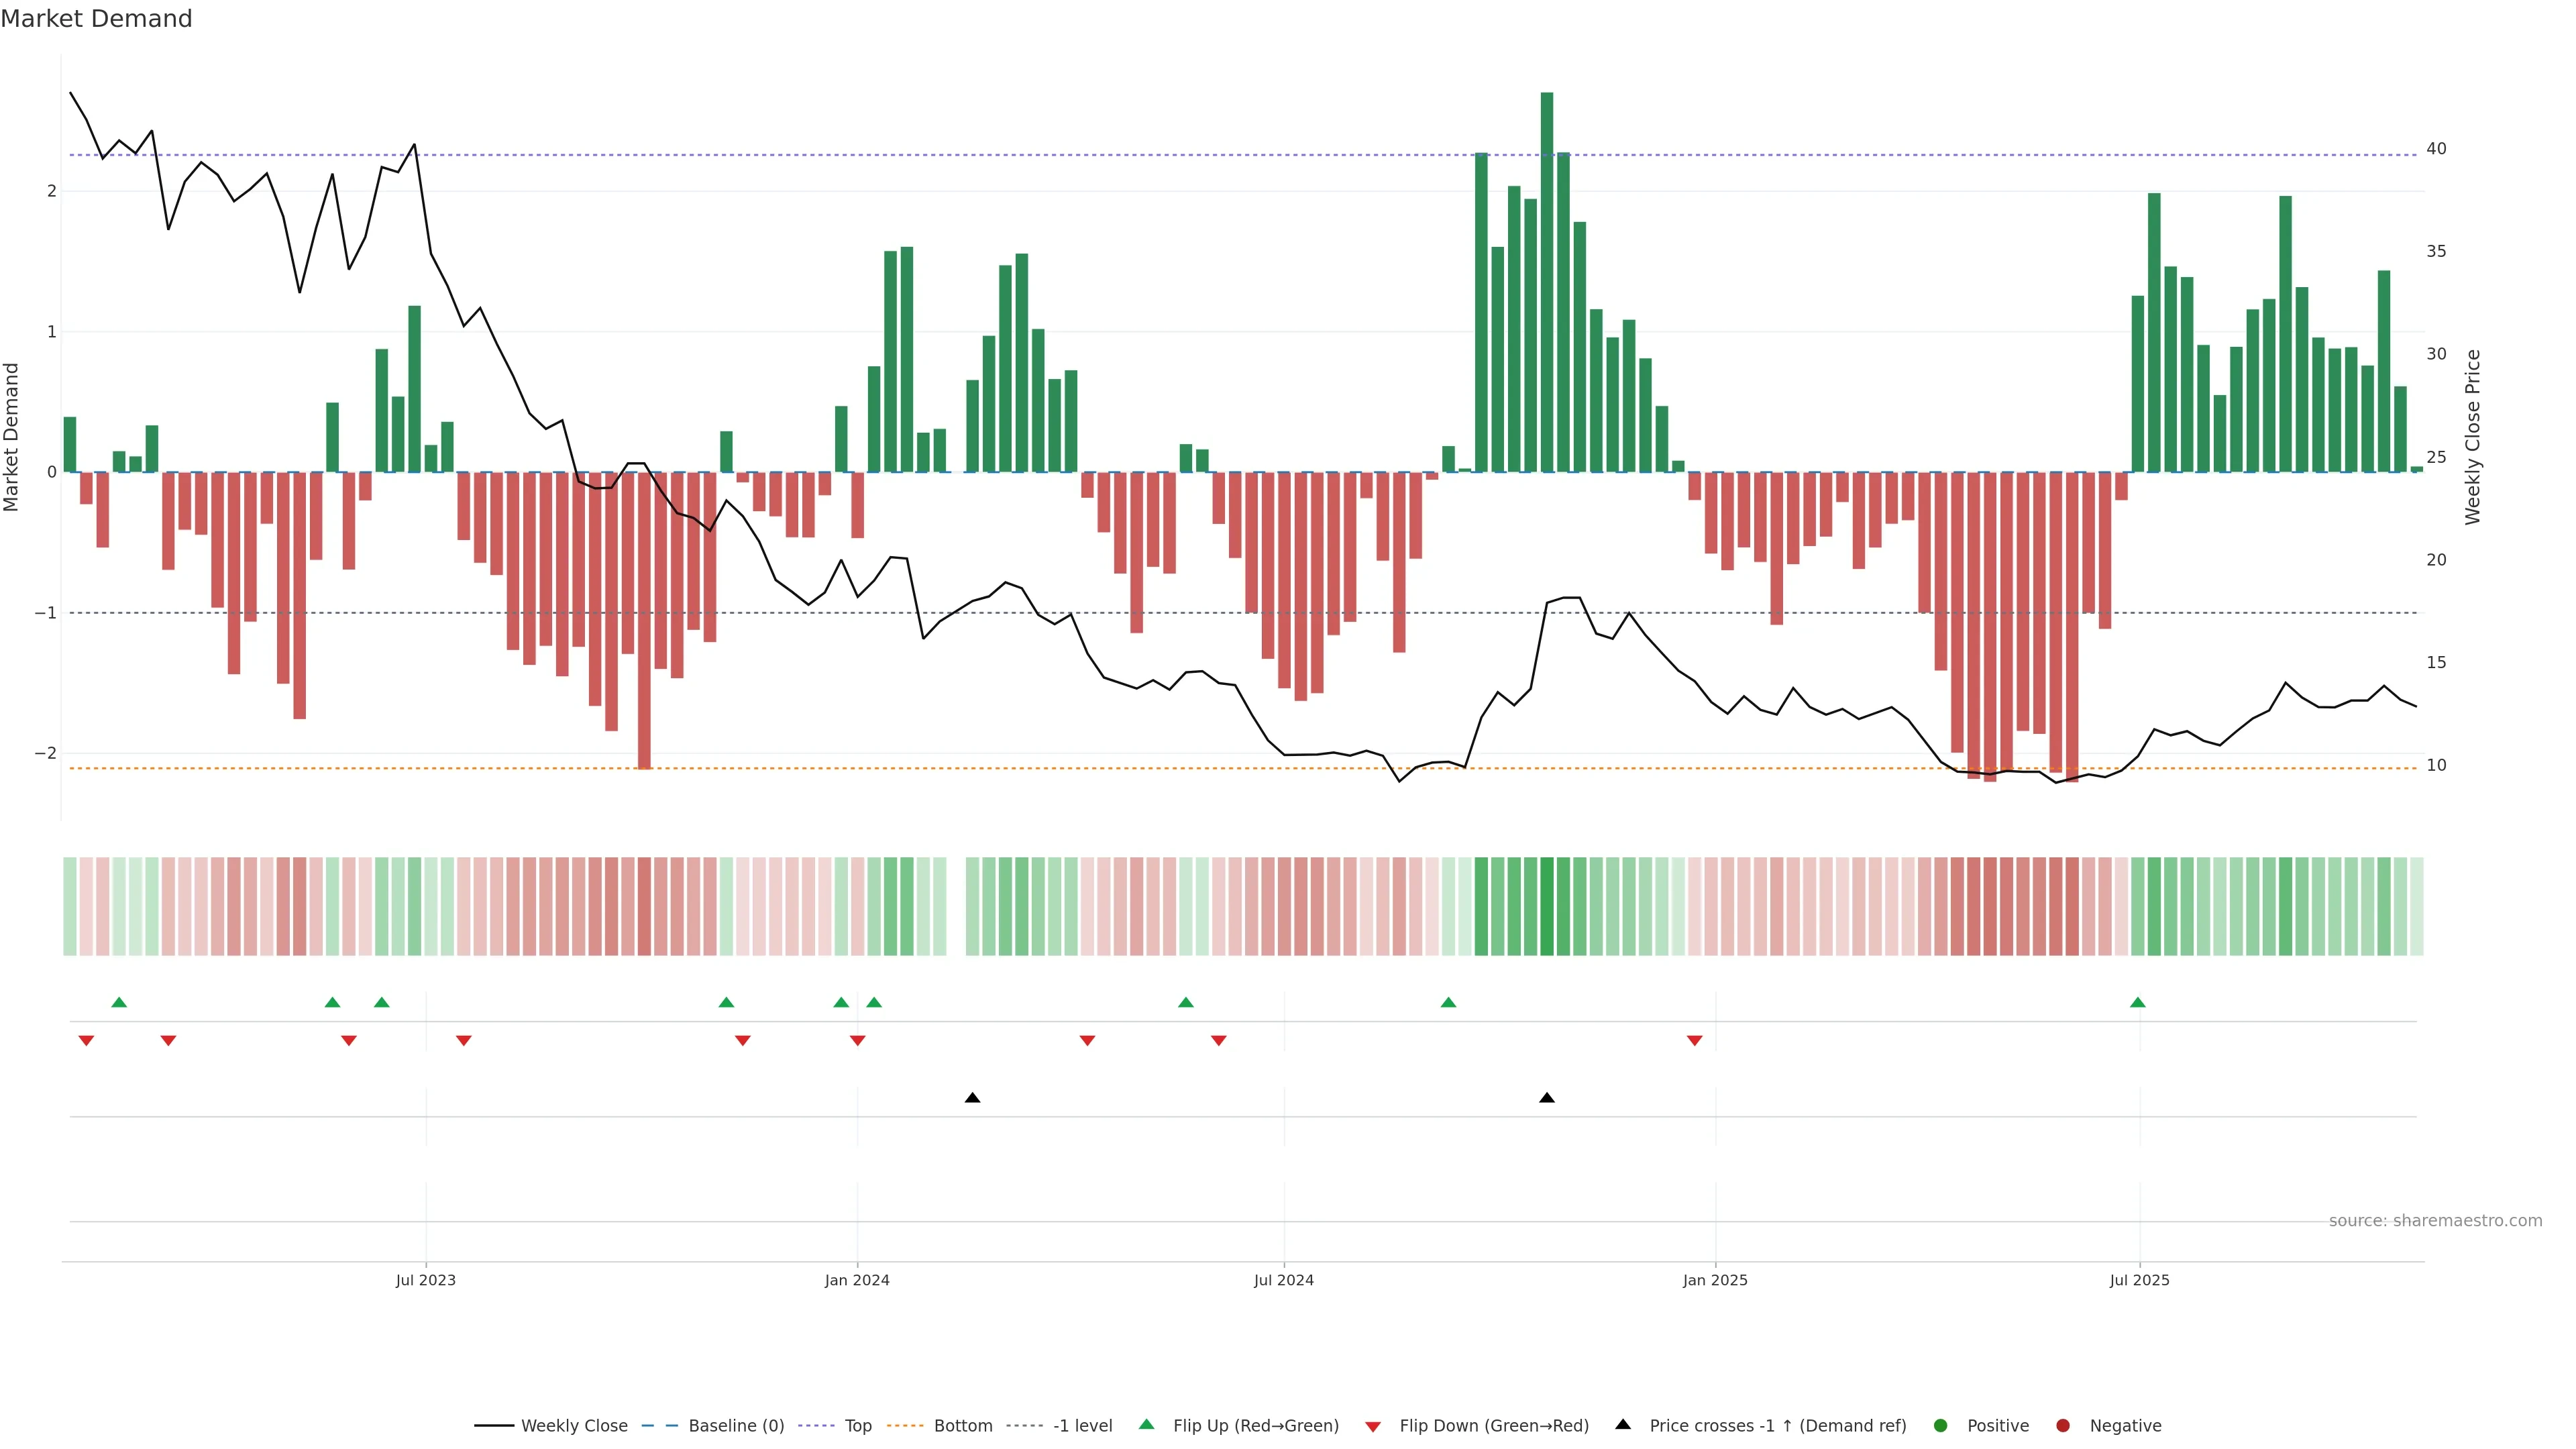Image resolution: width=2576 pixels, height=1449 pixels.
Task: Click the leftmost black price-cross triangle marker
Action: tap(972, 1098)
